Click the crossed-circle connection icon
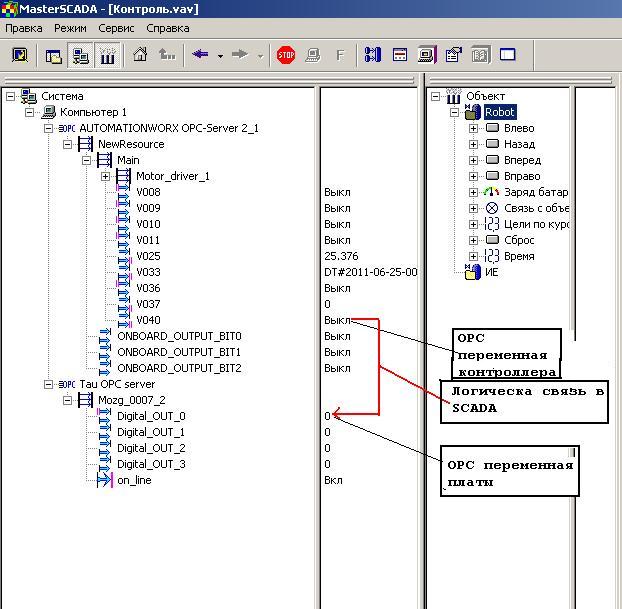The width and height of the screenshot is (622, 609). (491, 208)
